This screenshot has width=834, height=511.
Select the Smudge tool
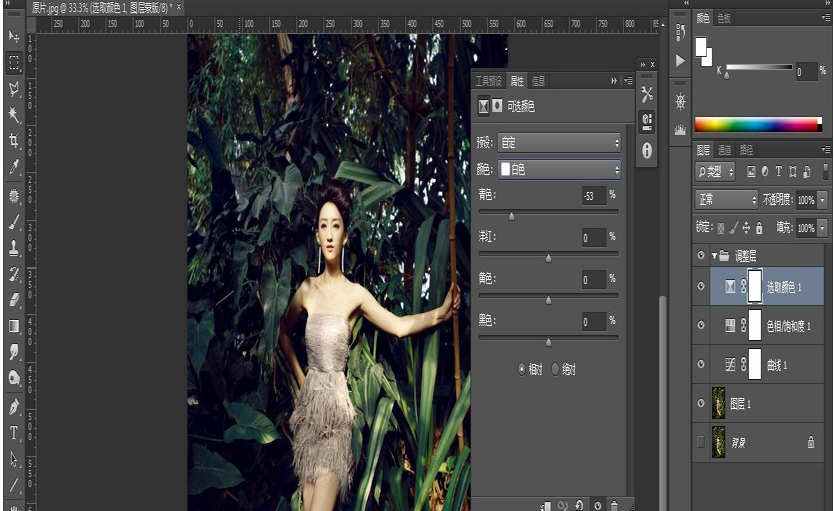click(x=14, y=352)
